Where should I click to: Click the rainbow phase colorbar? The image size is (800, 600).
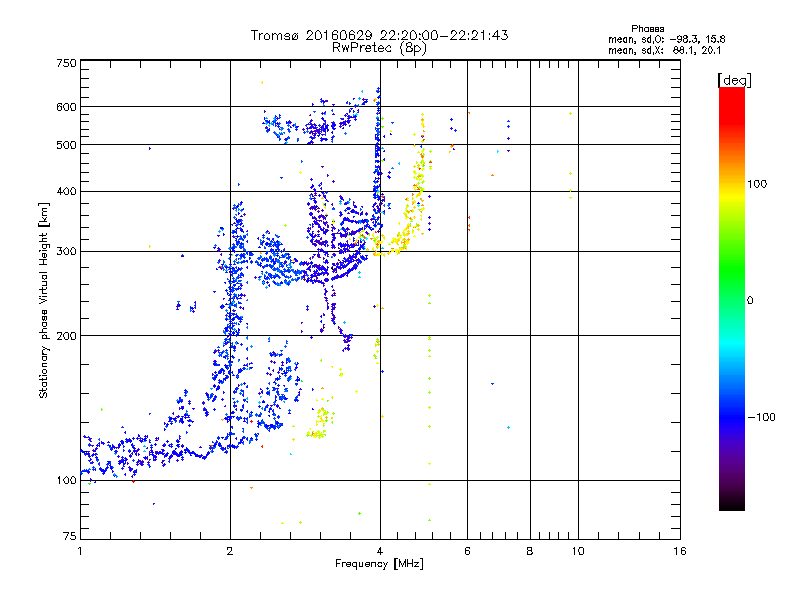coord(732,298)
